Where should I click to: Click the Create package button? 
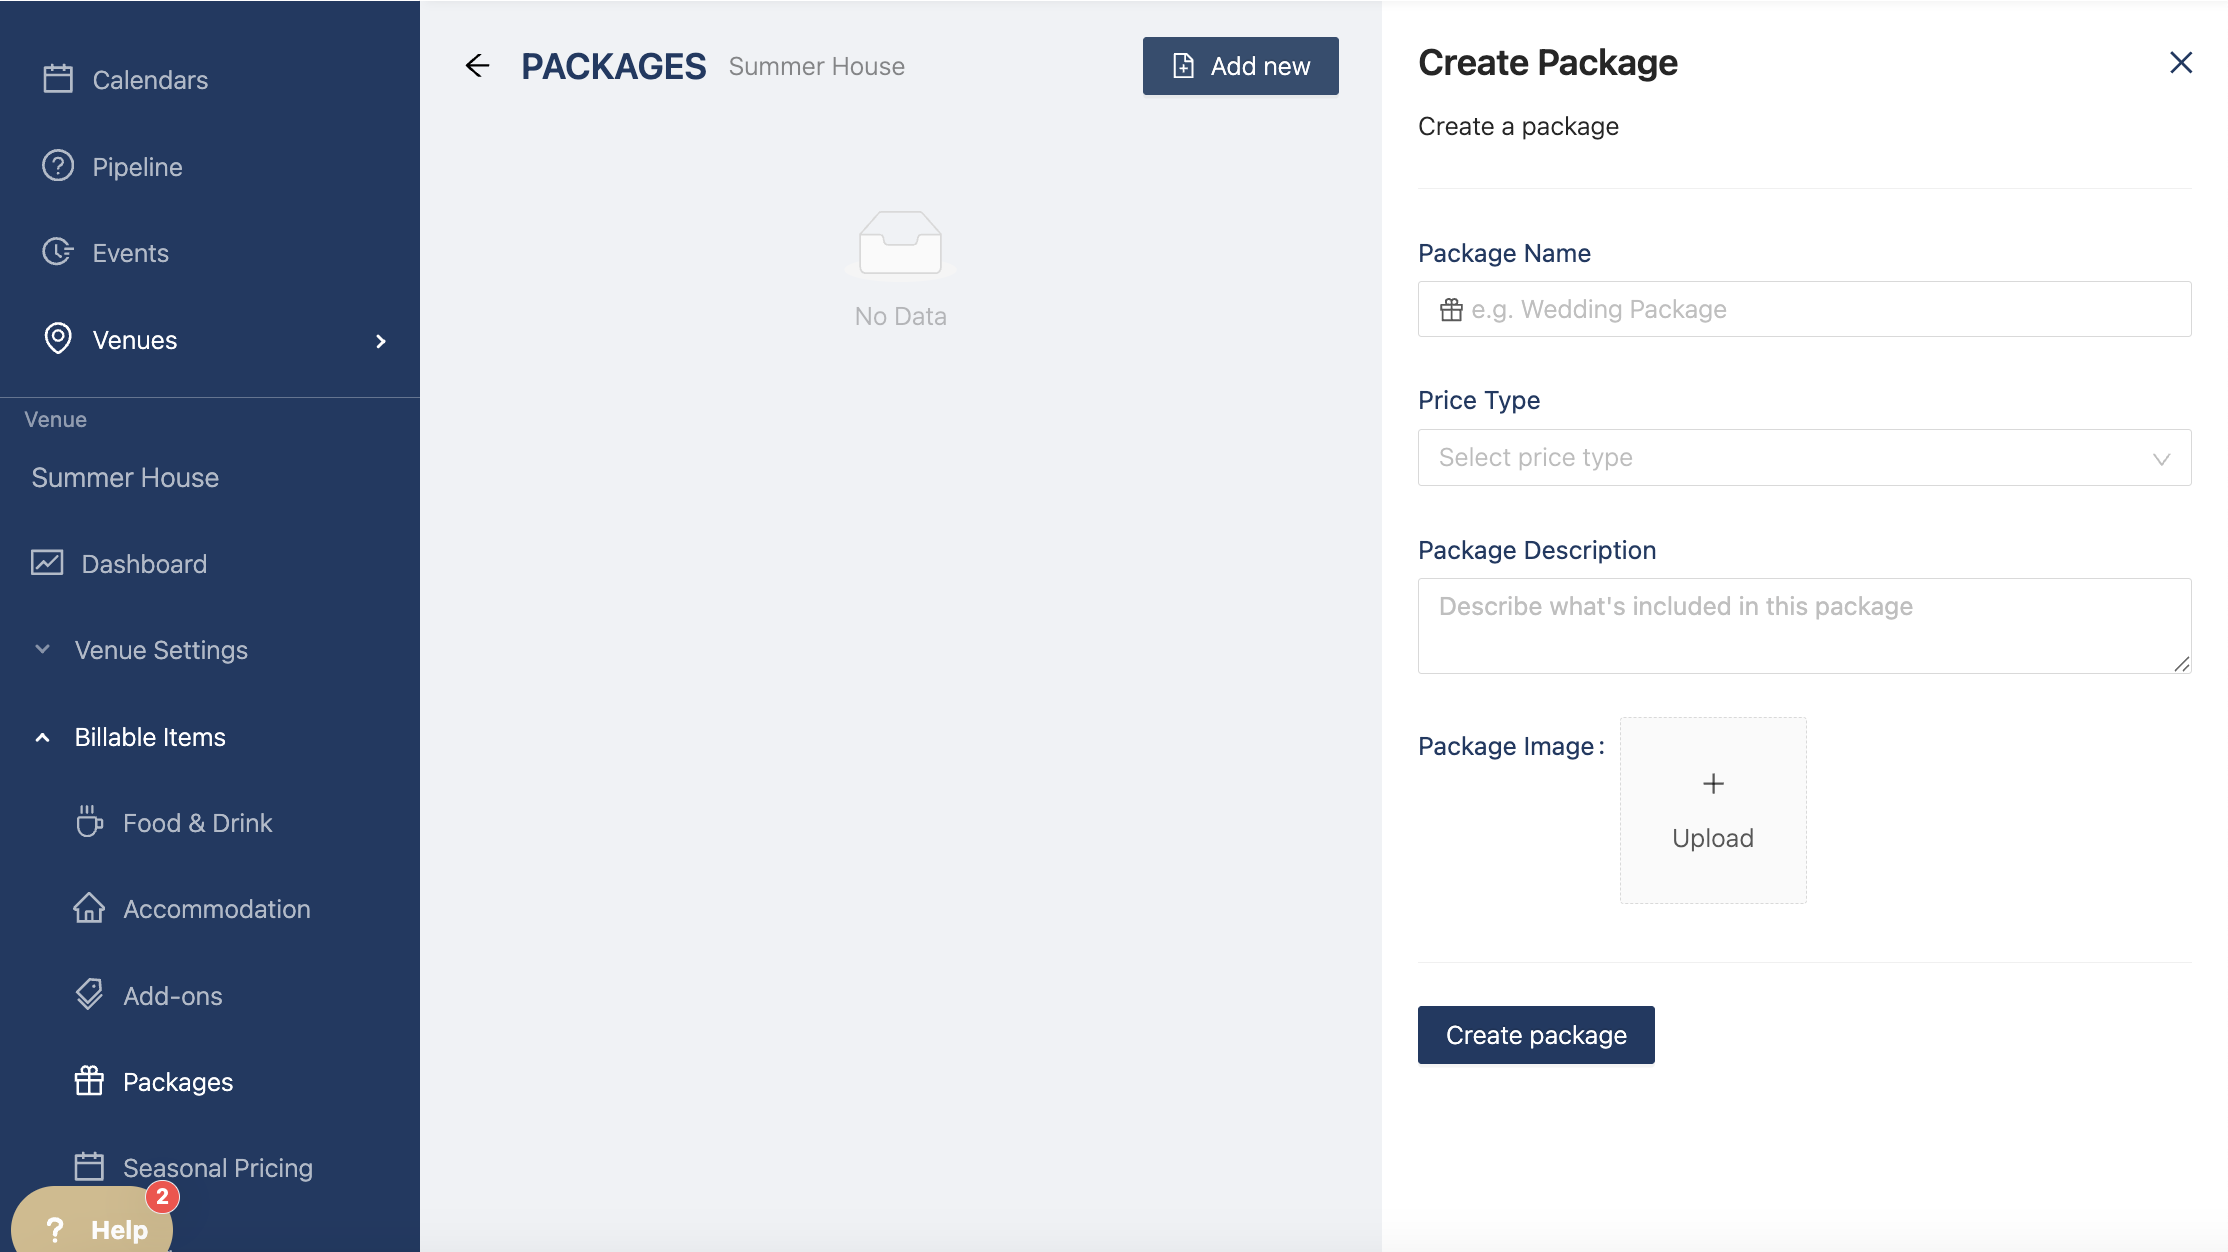(x=1536, y=1035)
